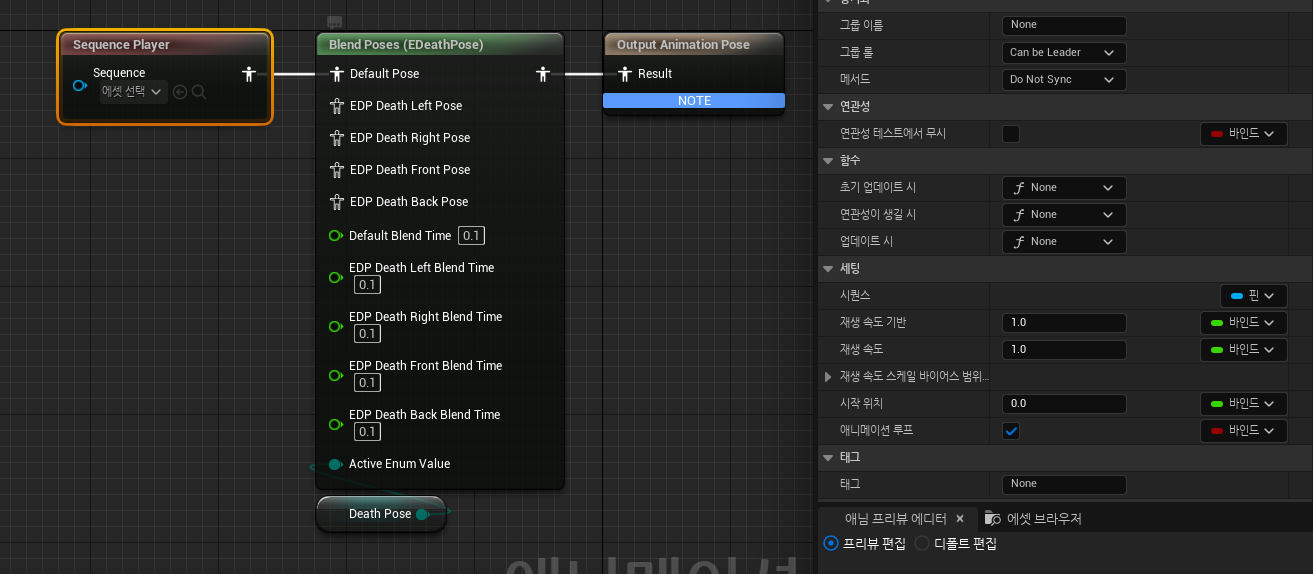Edit the EDP Death Right Blend Time value
The height and width of the screenshot is (574, 1313).
[367, 334]
